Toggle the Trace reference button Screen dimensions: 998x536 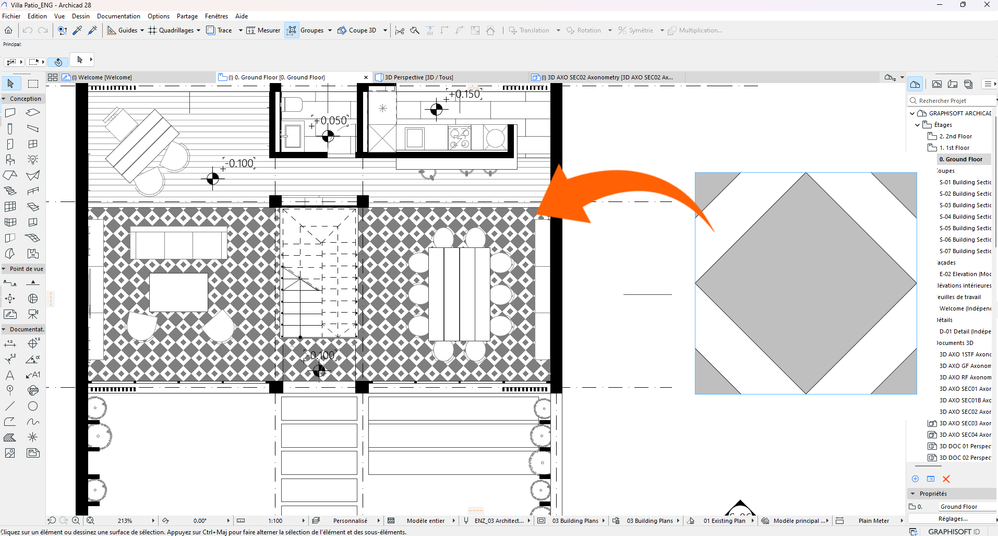tap(219, 30)
